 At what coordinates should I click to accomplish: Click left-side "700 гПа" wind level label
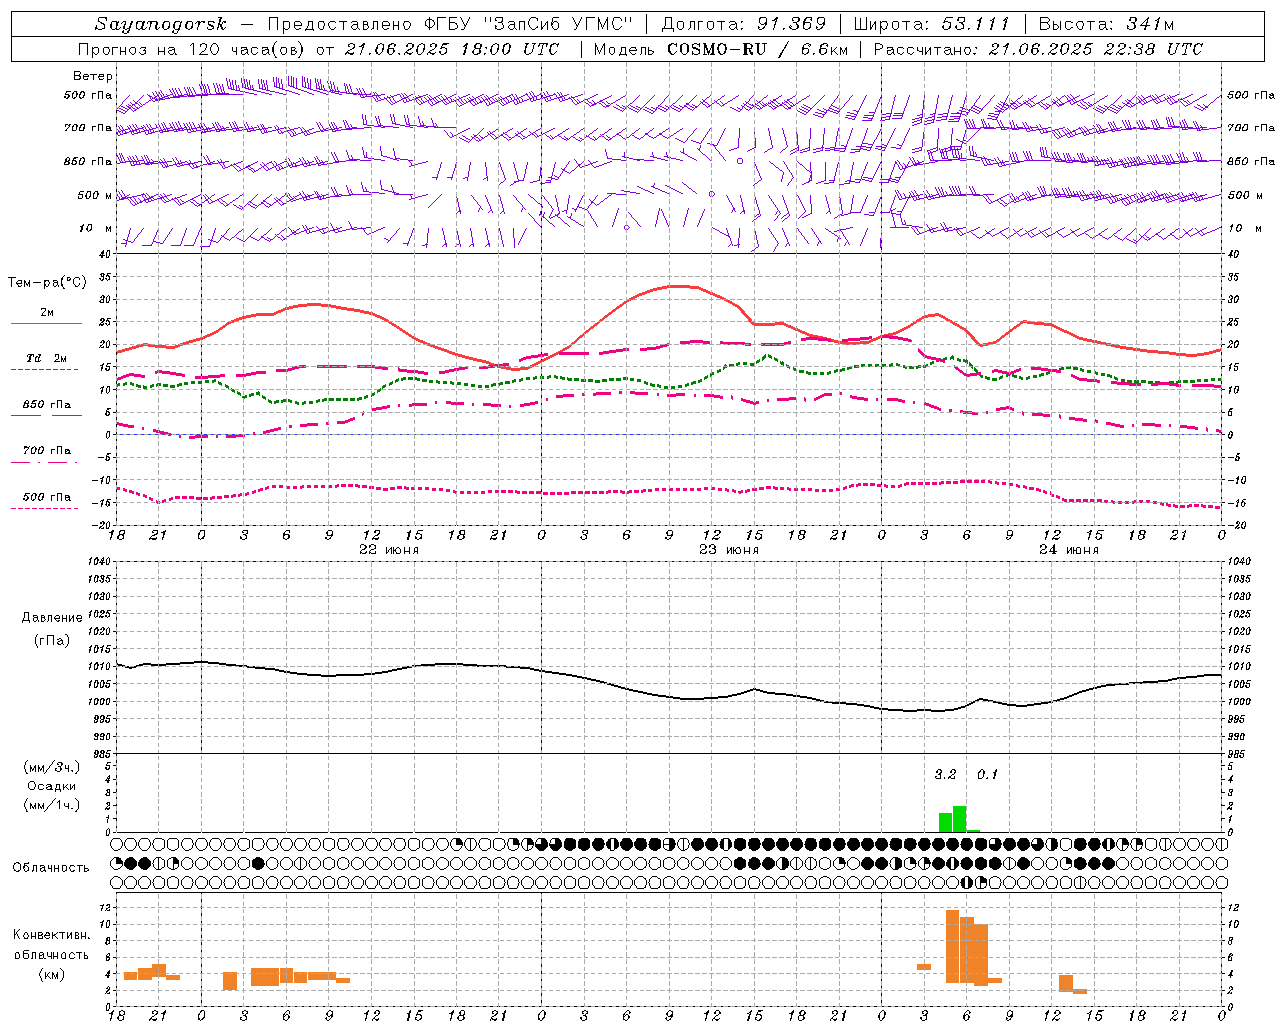click(88, 128)
